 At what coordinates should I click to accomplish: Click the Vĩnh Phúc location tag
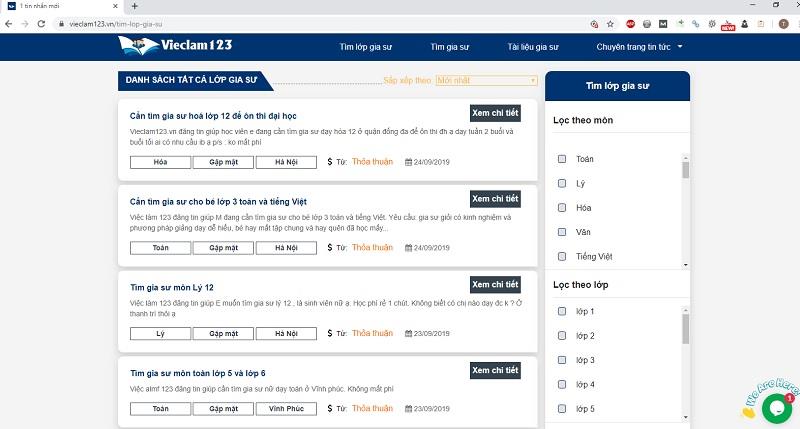[285, 409]
